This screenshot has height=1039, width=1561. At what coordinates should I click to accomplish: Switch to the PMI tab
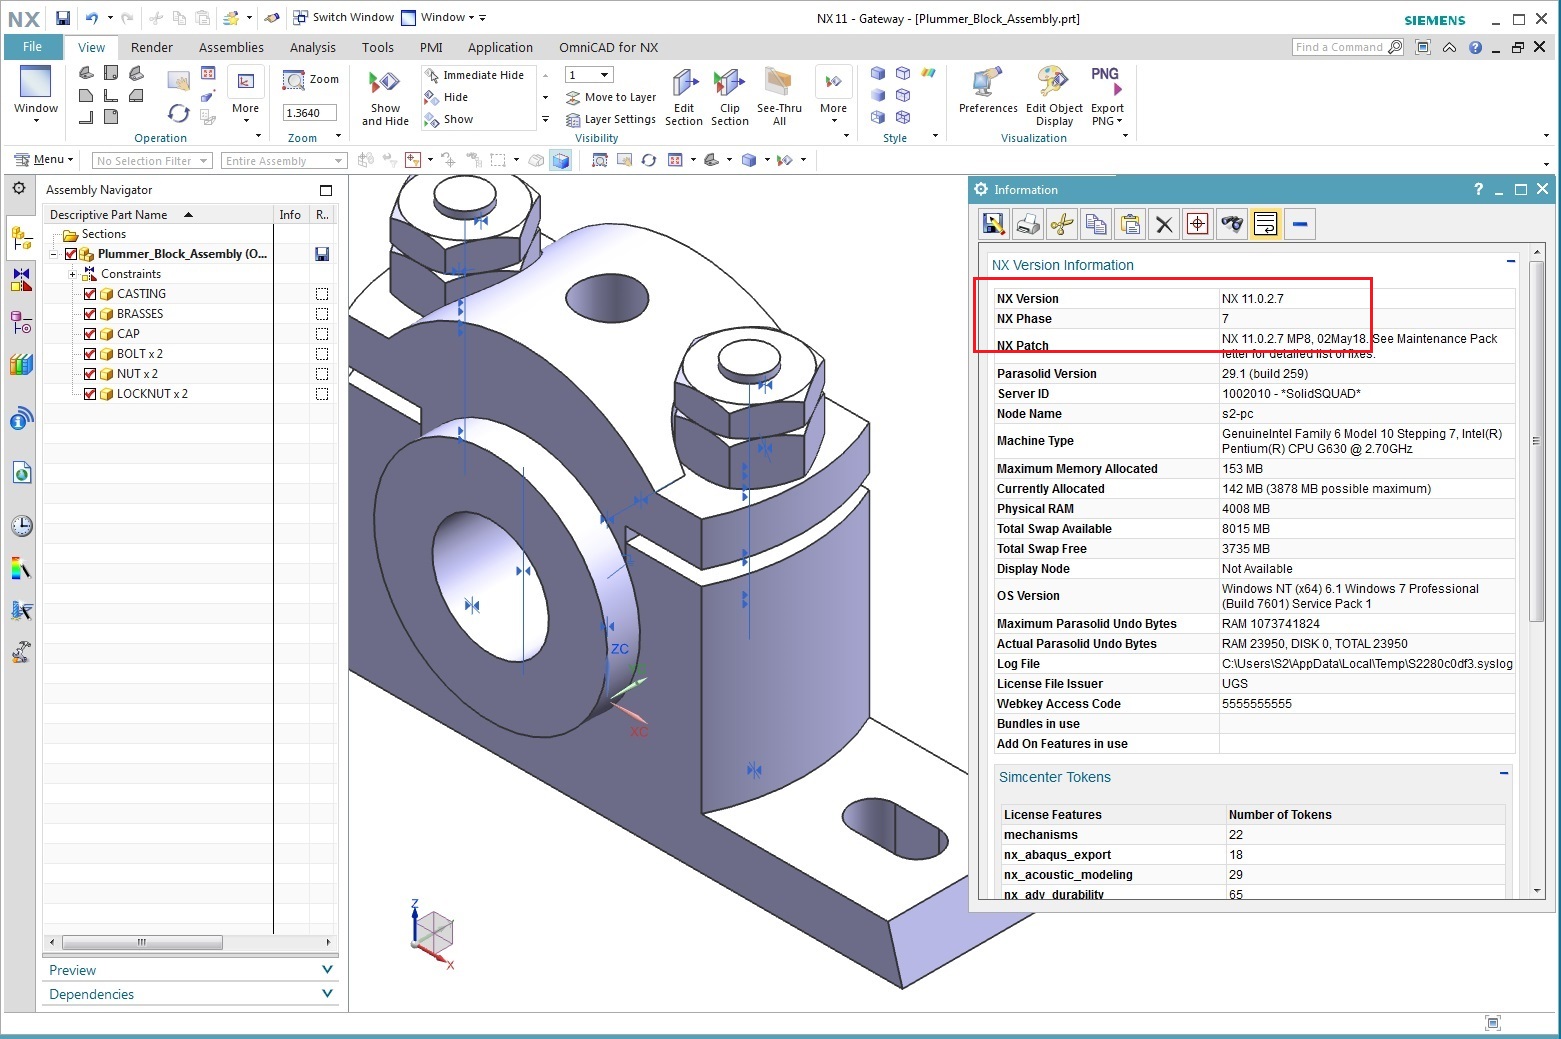tap(431, 47)
